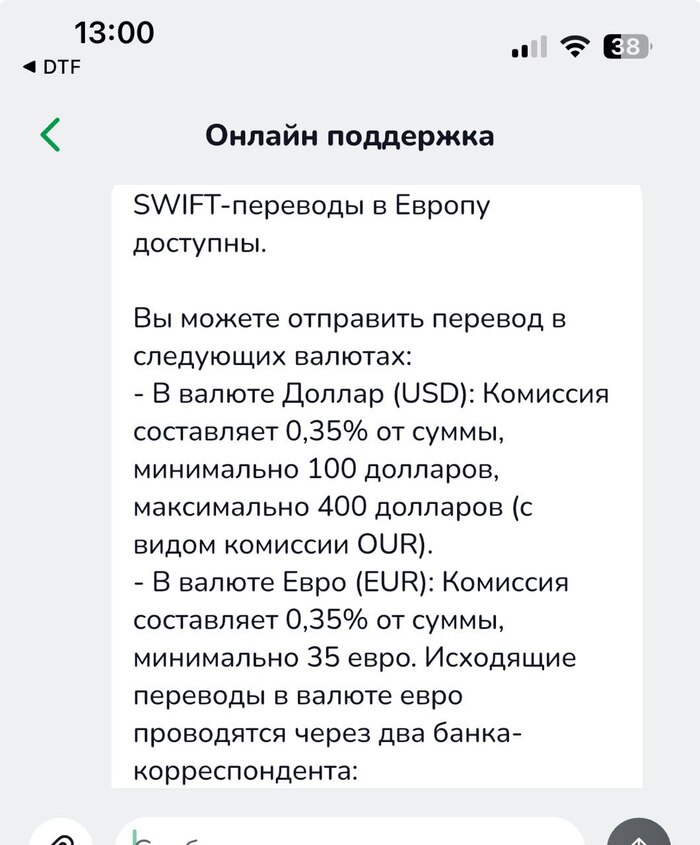This screenshot has width=700, height=845.
Task: Tap the Wi-Fi status icon
Action: pos(574,46)
